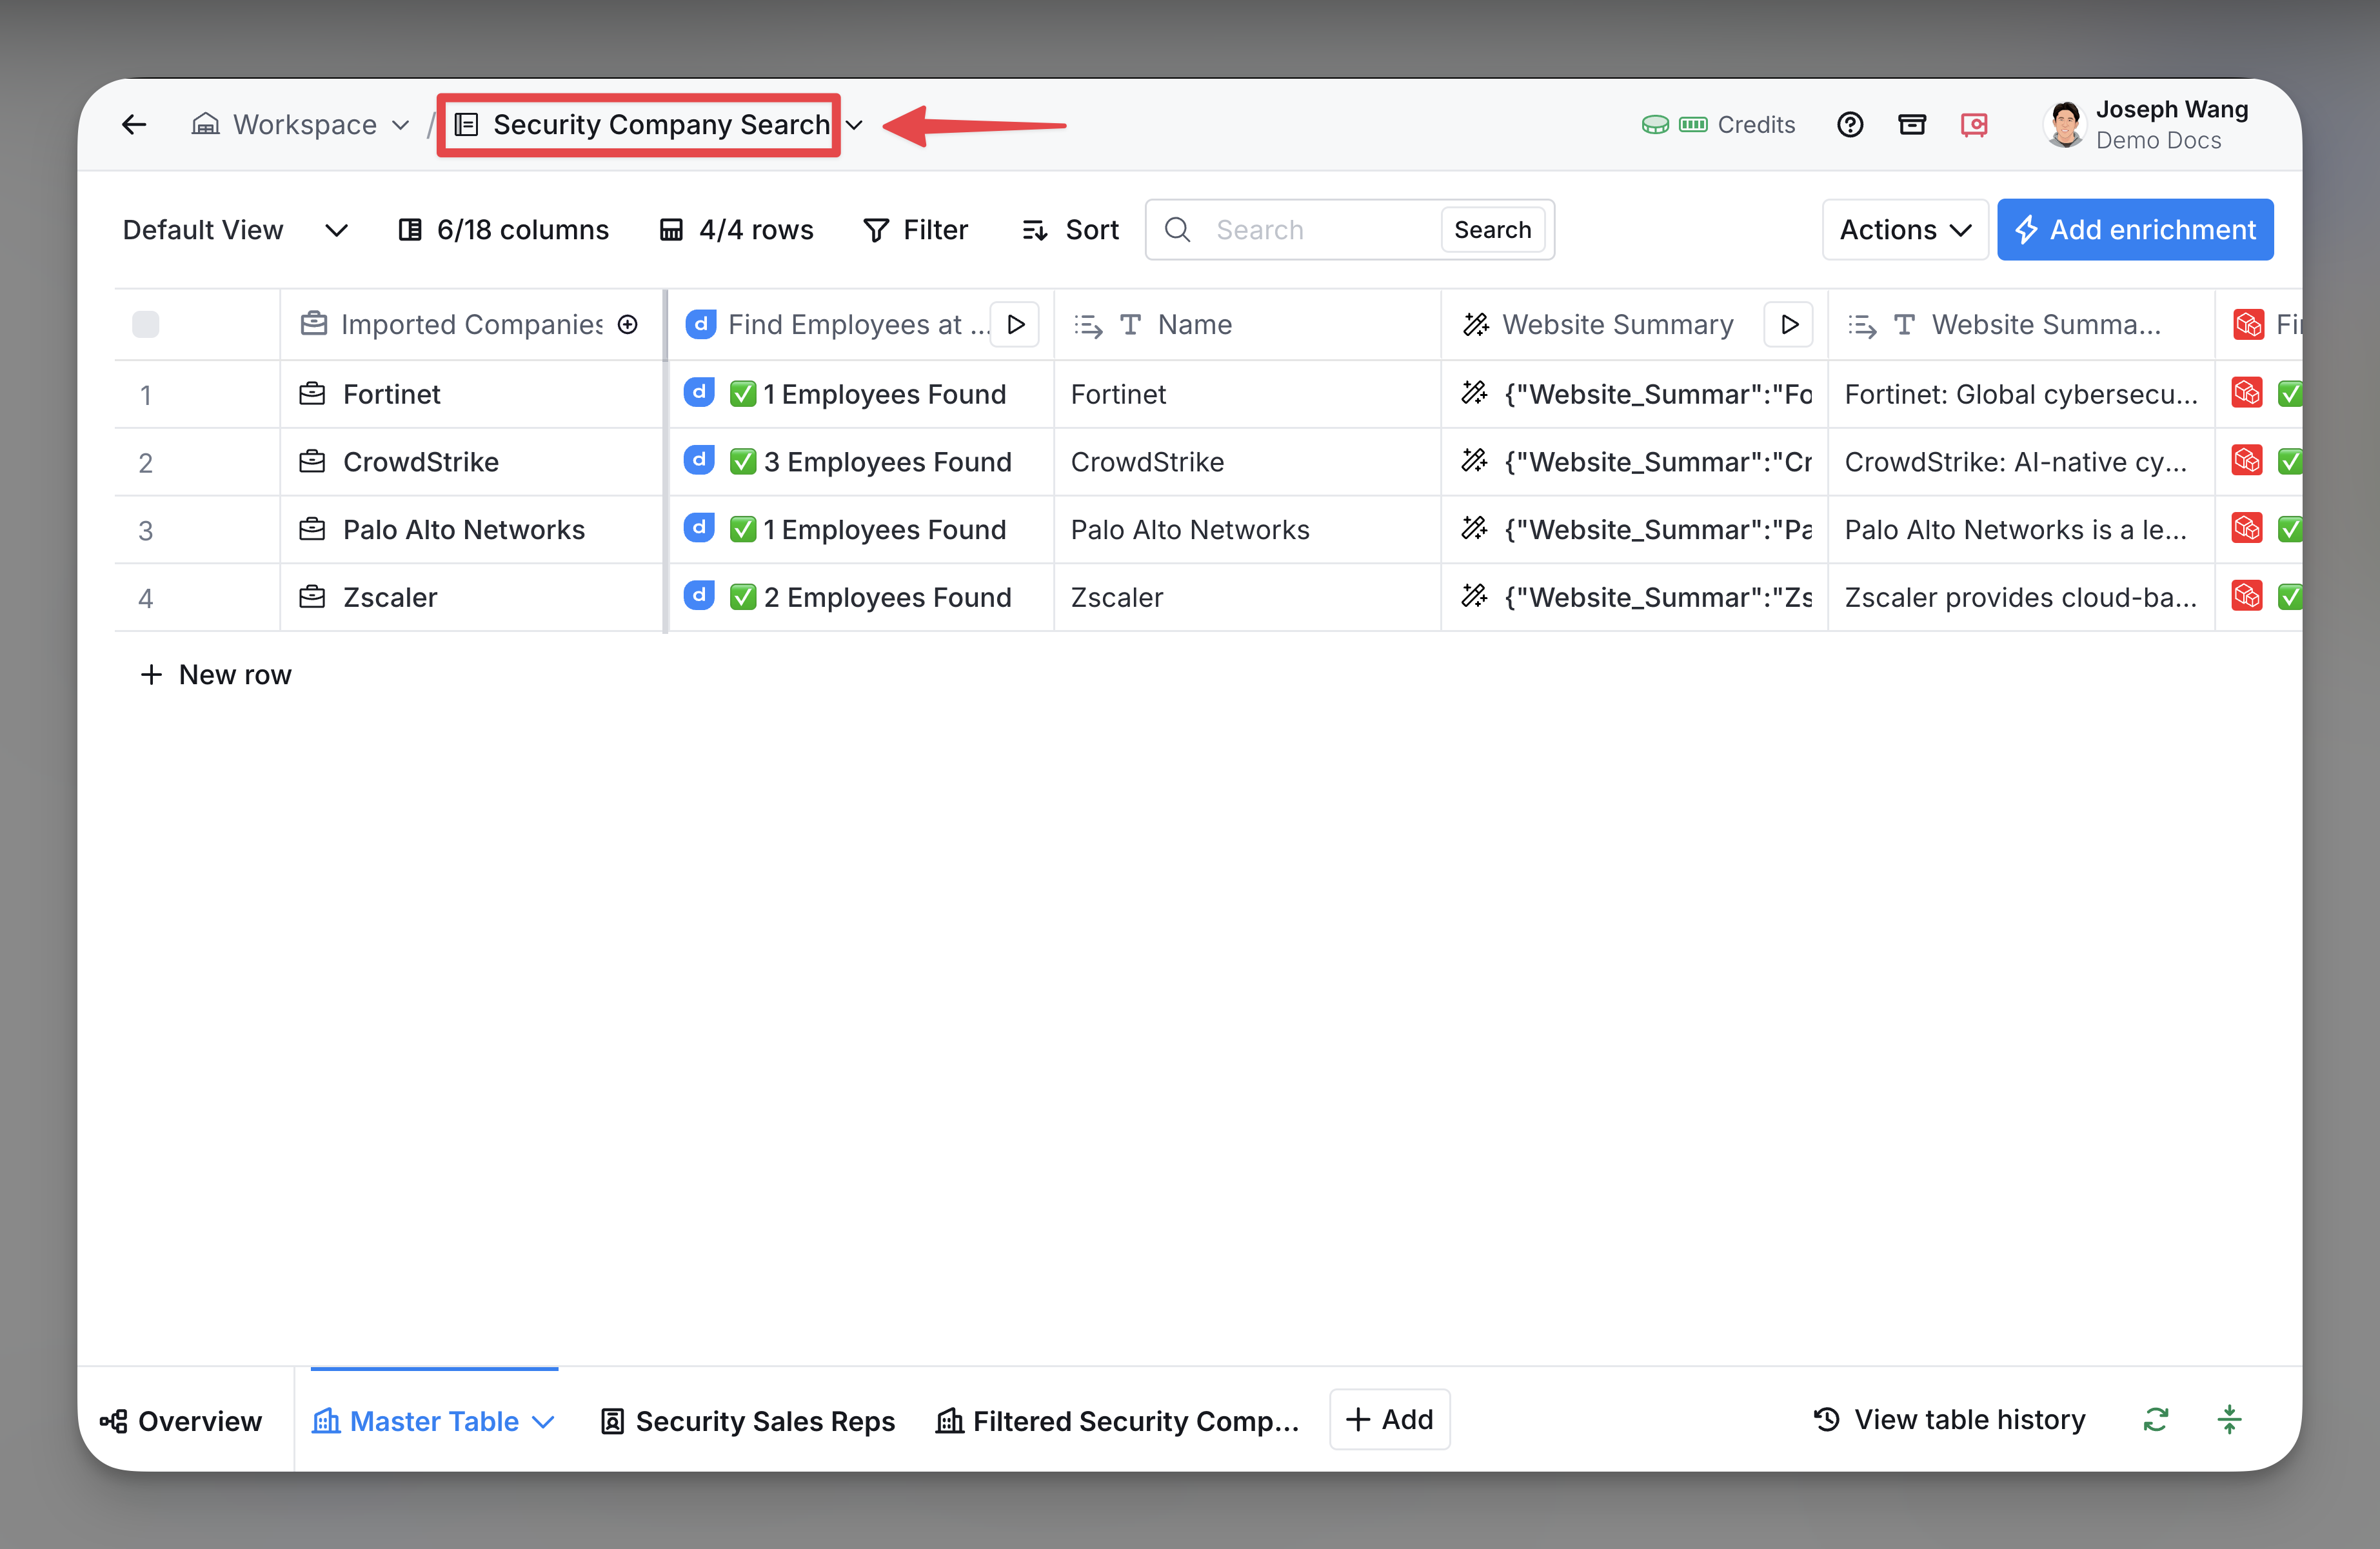Viewport: 2380px width, 1549px height.
Task: Click the green refresh icon
Action: coord(2156,1420)
